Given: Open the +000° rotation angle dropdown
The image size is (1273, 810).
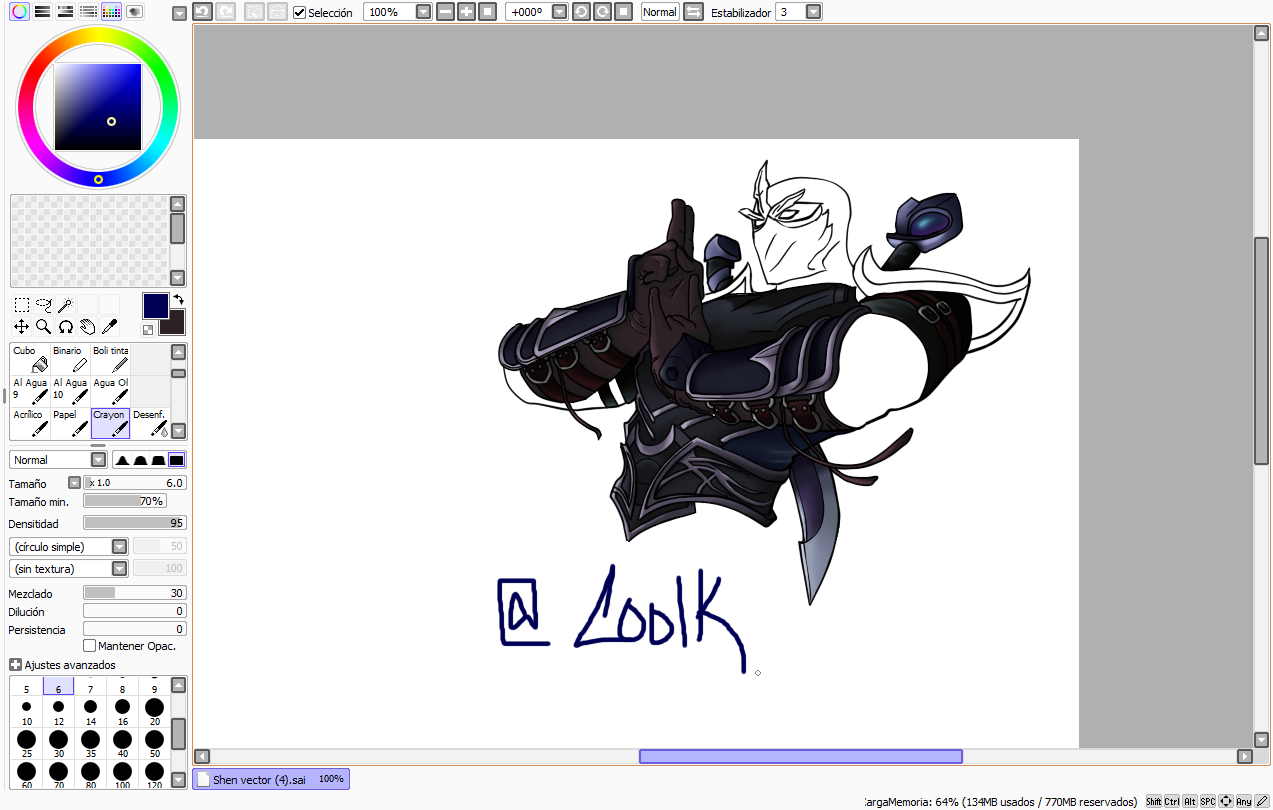Looking at the screenshot, I should [x=559, y=12].
